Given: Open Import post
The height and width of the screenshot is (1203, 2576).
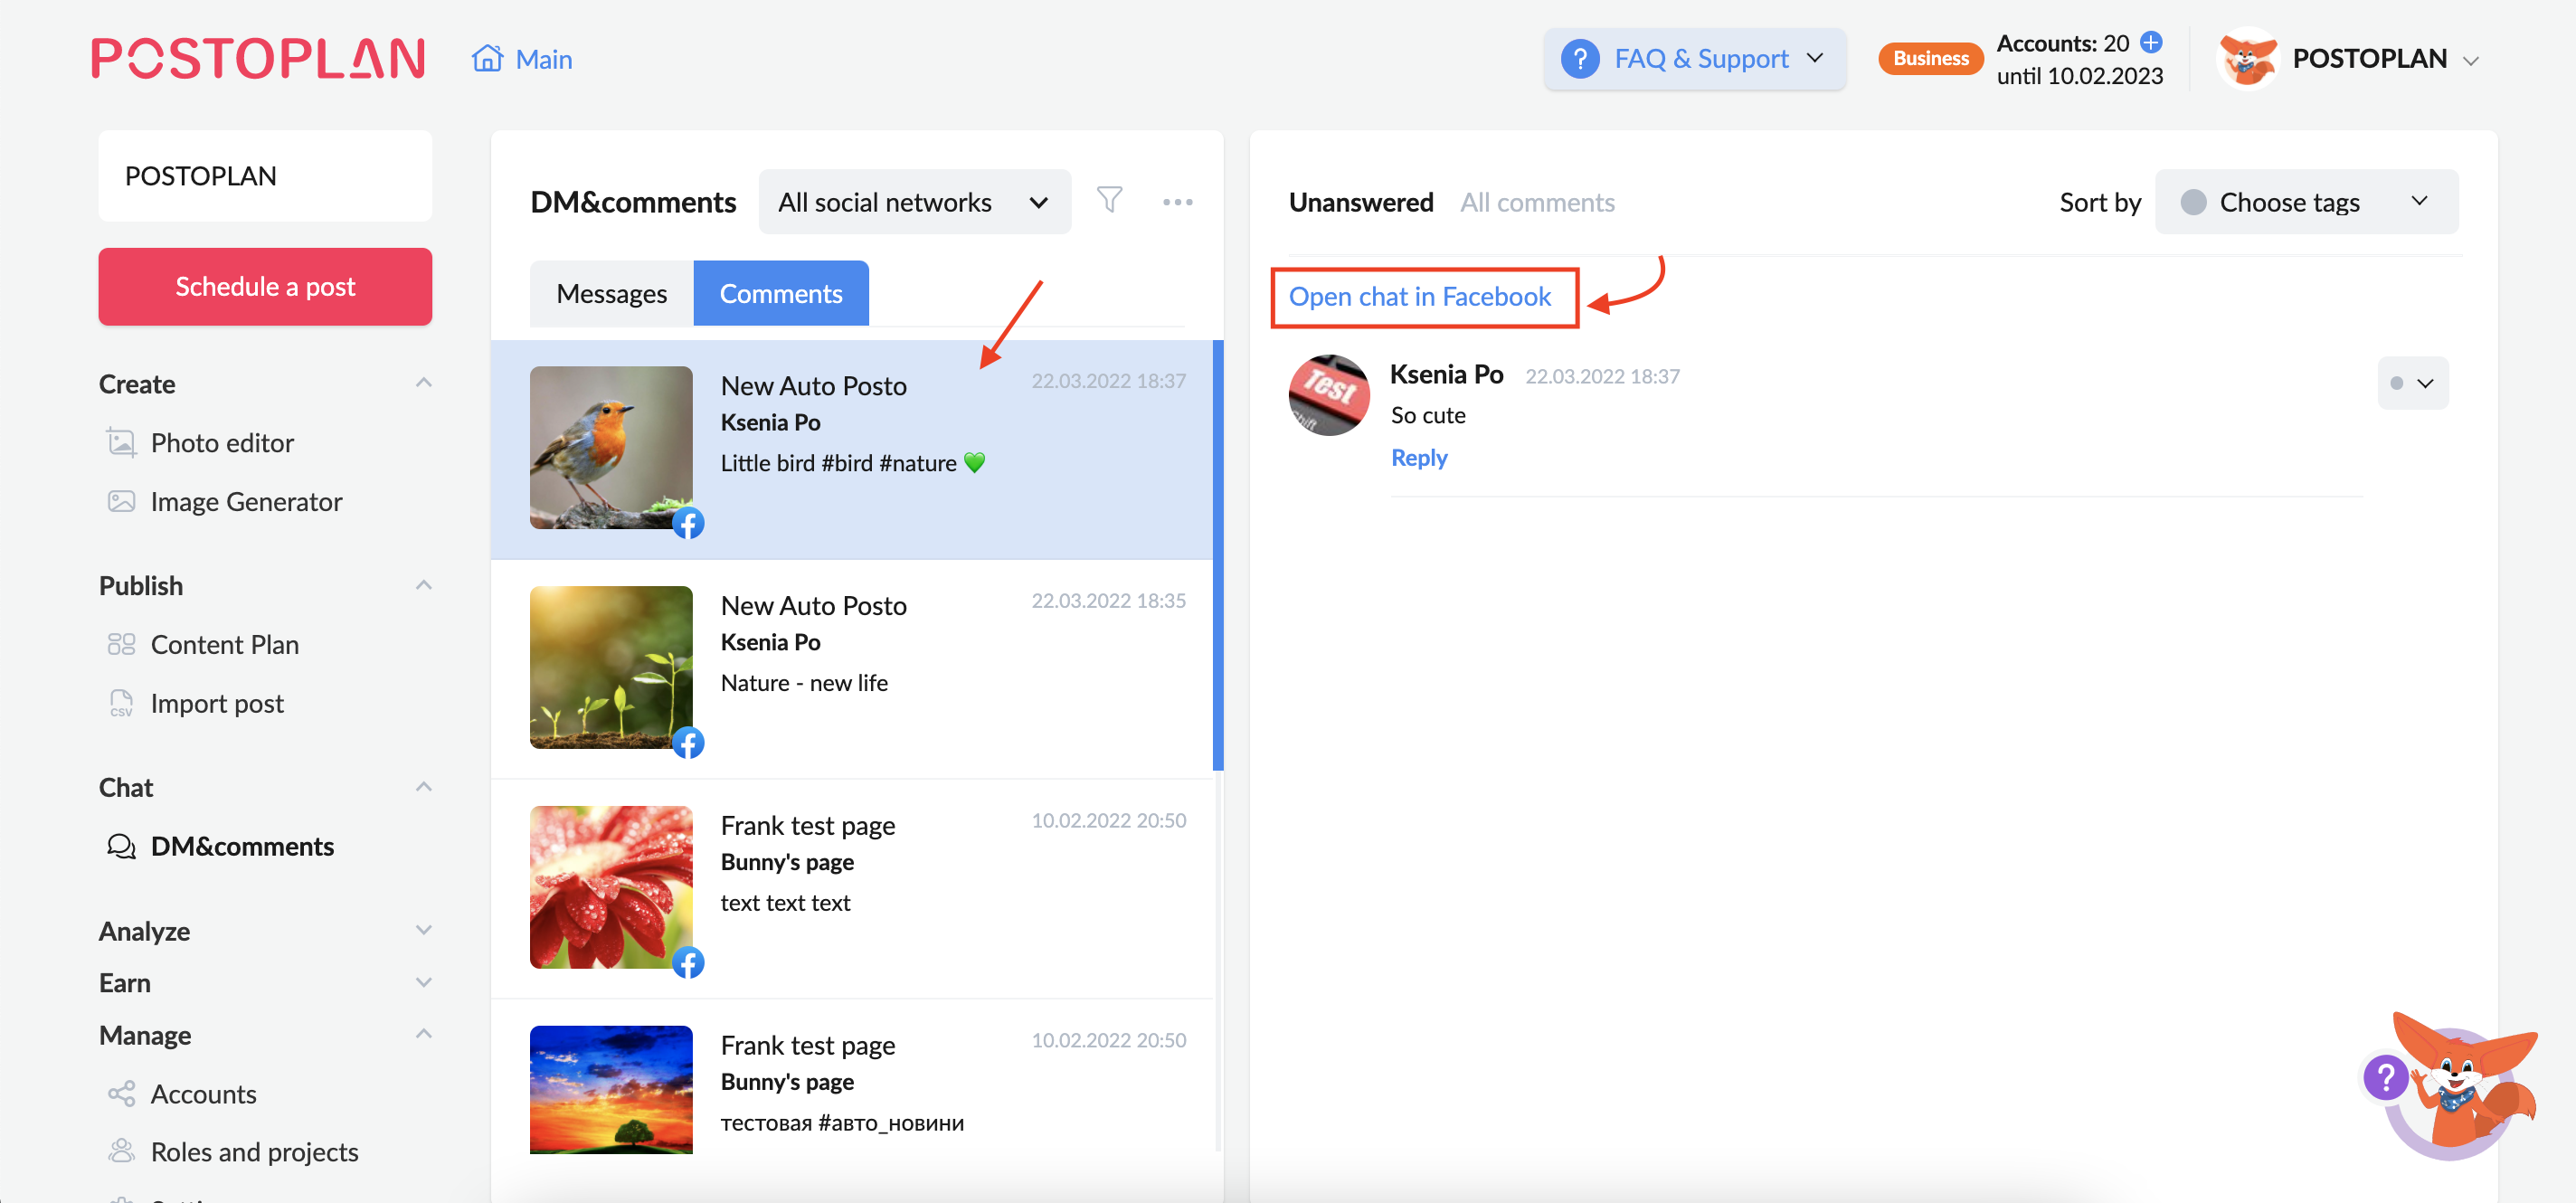Looking at the screenshot, I should pos(217,703).
